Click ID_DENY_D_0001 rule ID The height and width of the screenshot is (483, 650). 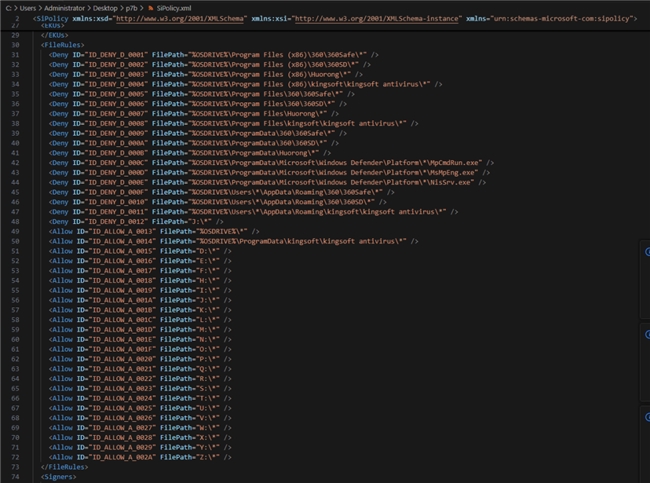pyautogui.click(x=116, y=55)
